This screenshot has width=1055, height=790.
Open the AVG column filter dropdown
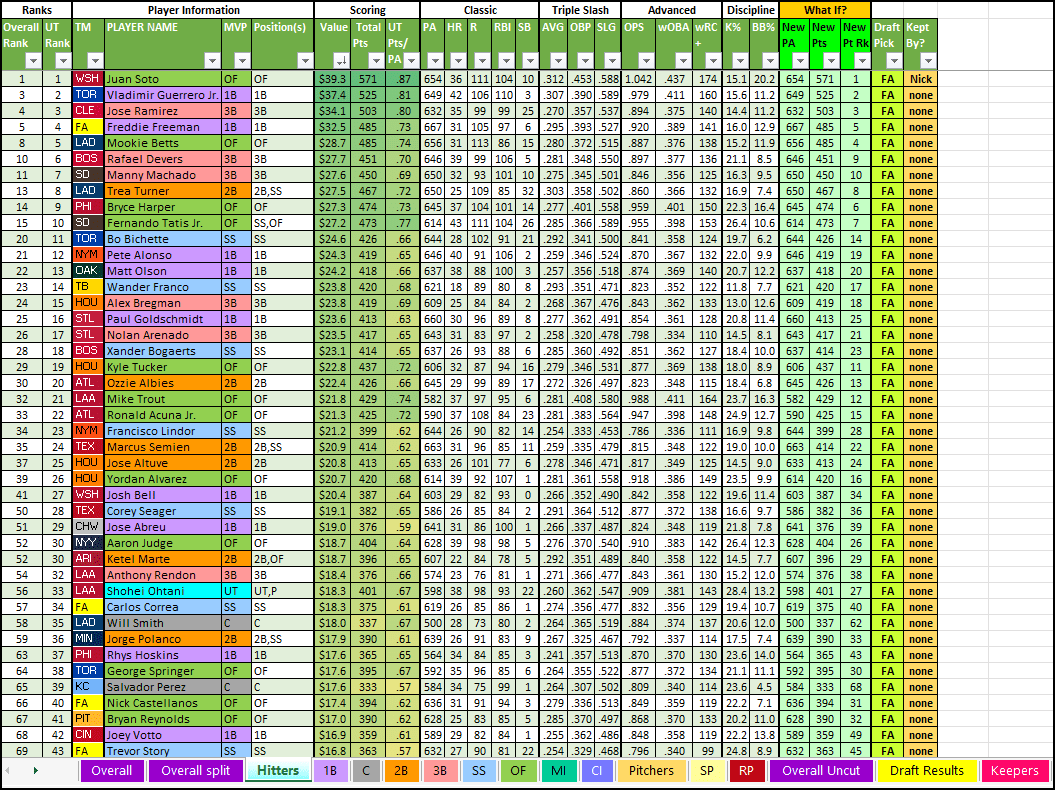(558, 61)
